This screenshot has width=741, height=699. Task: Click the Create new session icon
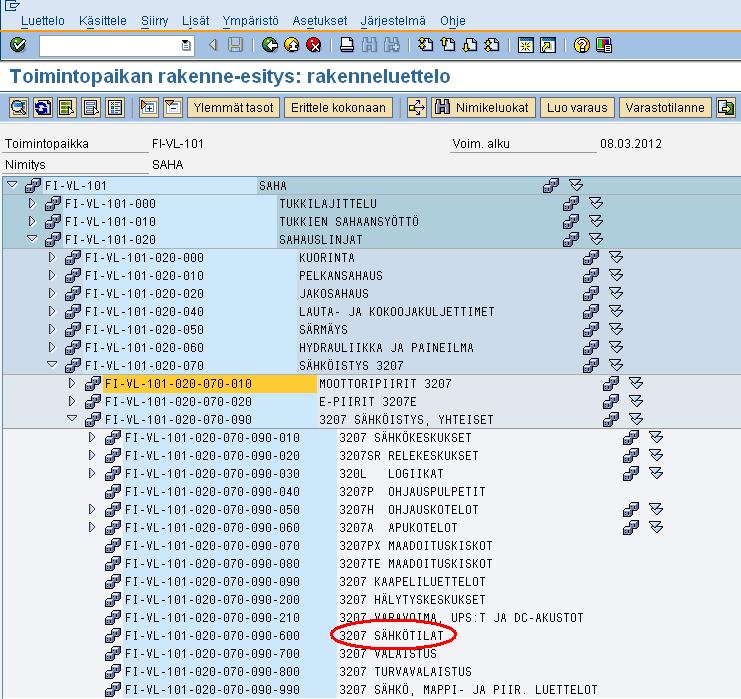point(526,45)
